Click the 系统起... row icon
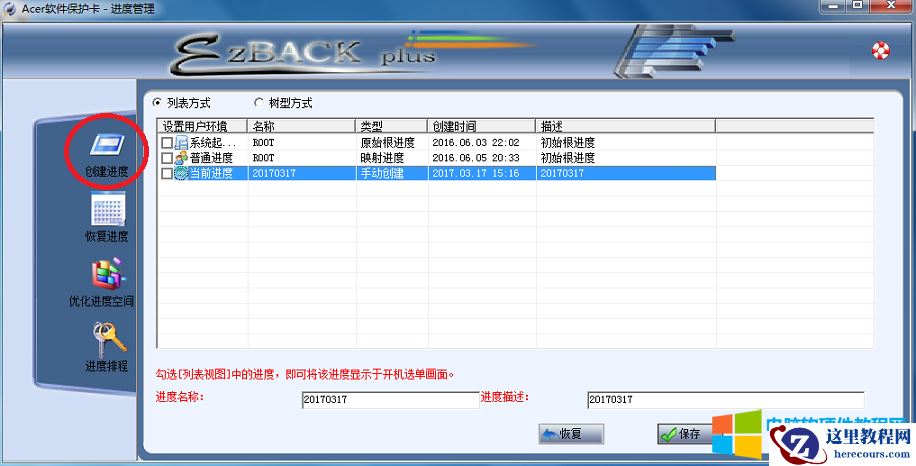This screenshot has width=916, height=466. click(181, 142)
